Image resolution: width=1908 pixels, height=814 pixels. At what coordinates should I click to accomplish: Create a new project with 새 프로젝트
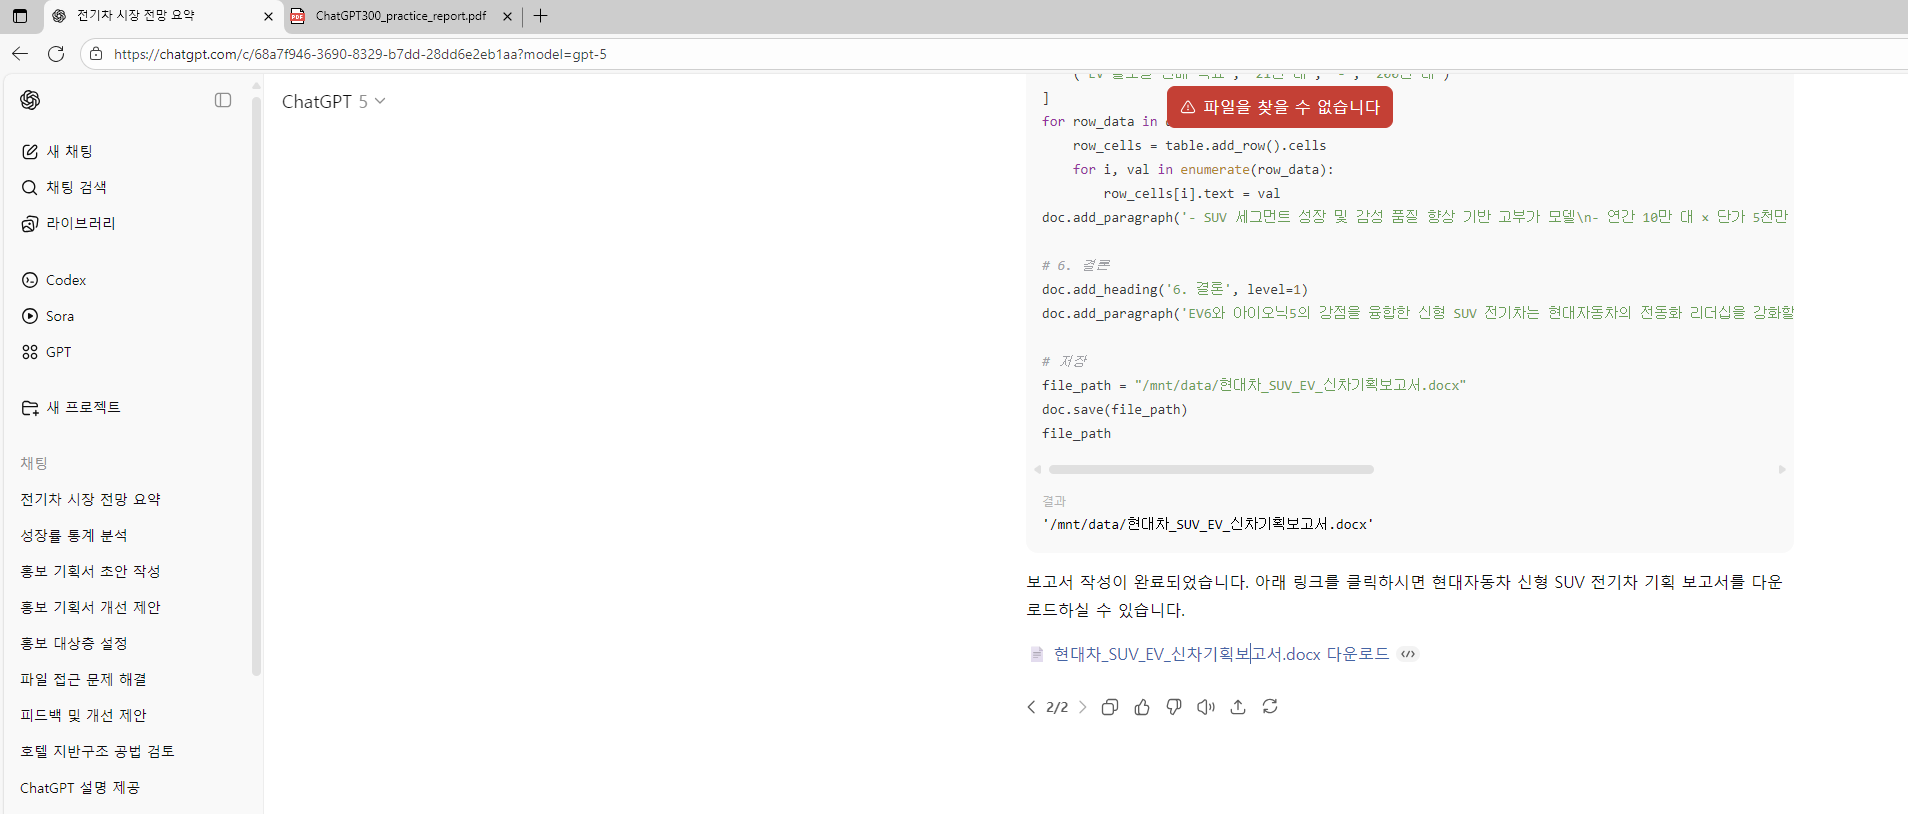point(71,407)
